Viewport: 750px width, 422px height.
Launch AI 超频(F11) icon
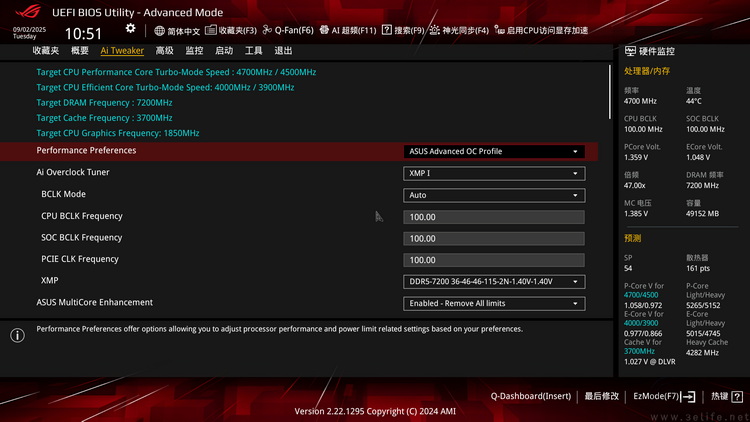[324, 30]
